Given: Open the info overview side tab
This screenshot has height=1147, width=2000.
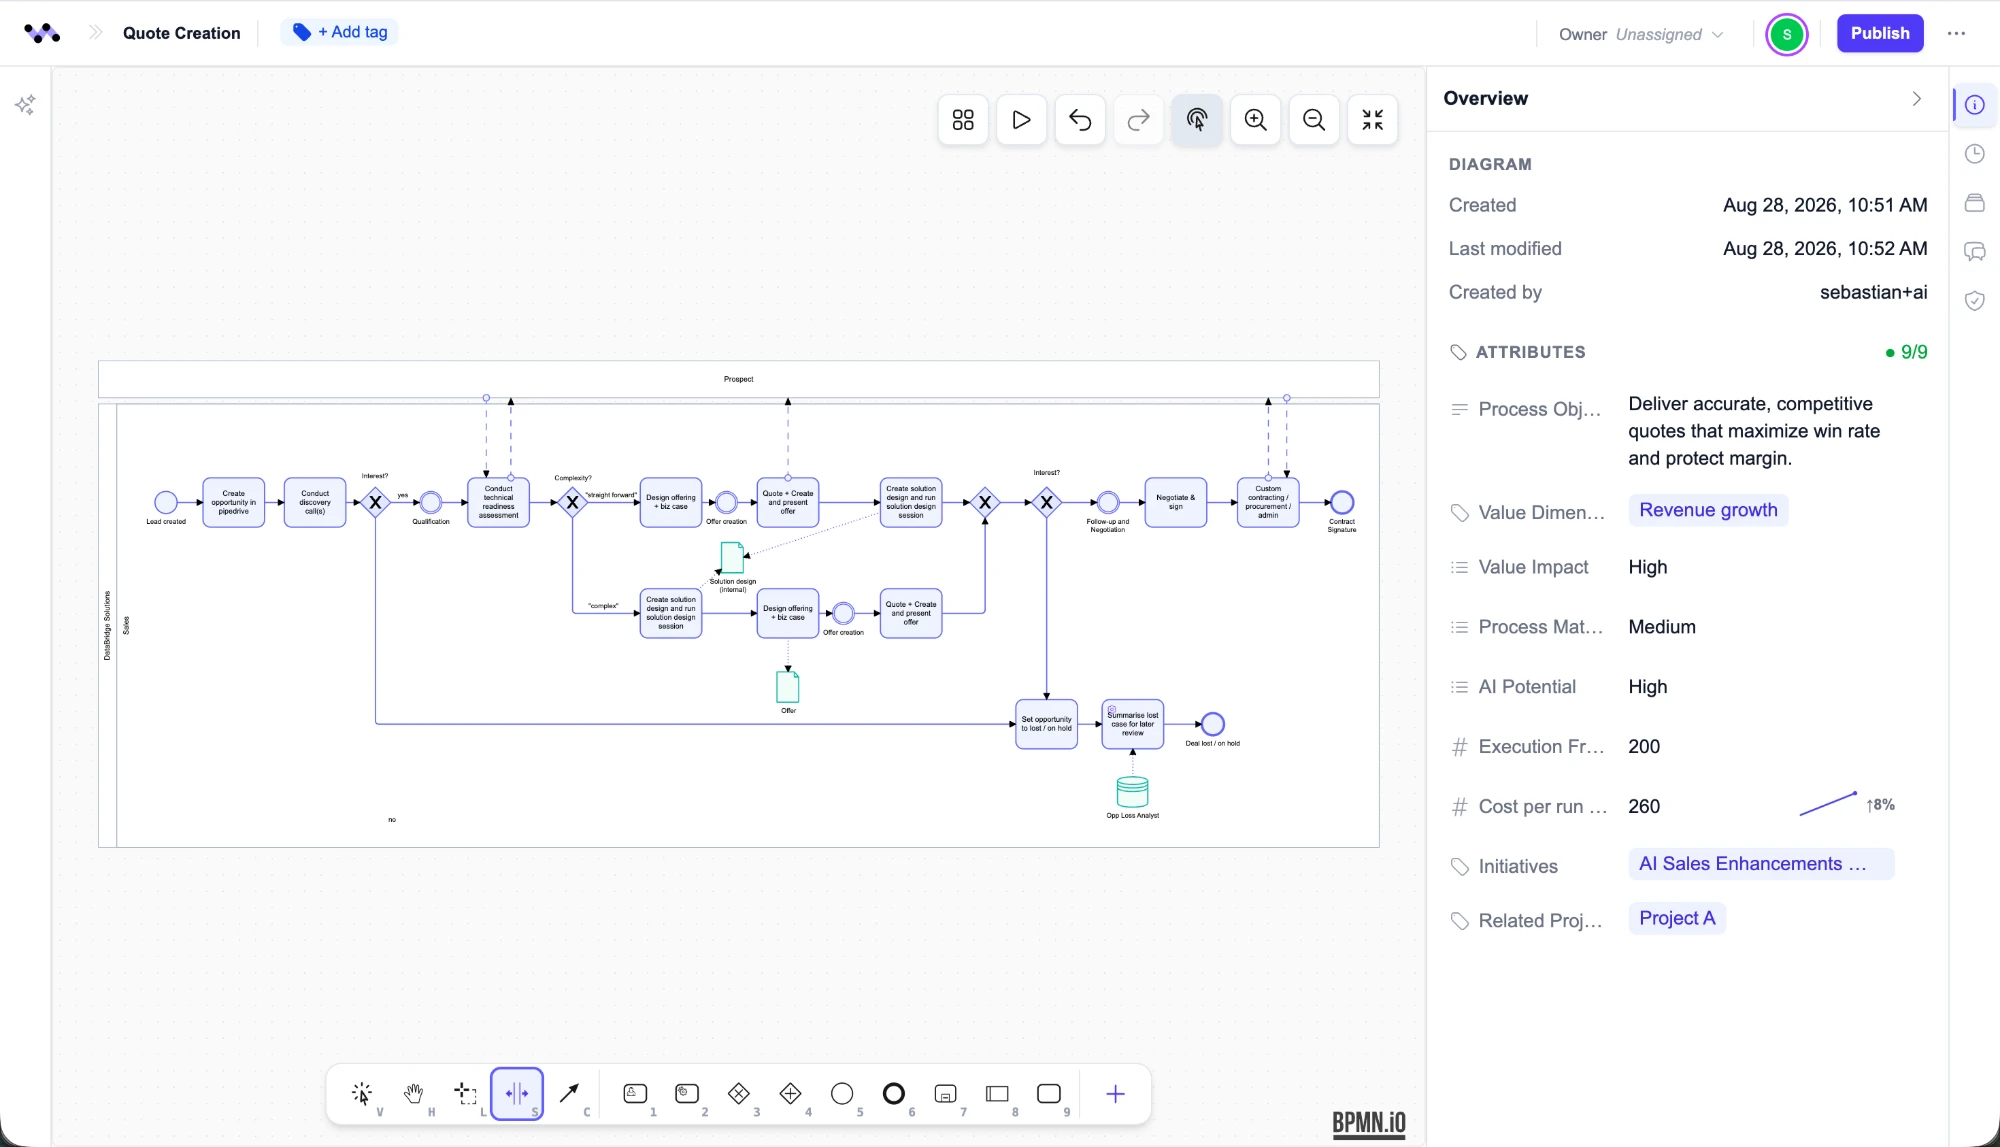Looking at the screenshot, I should 1974,105.
